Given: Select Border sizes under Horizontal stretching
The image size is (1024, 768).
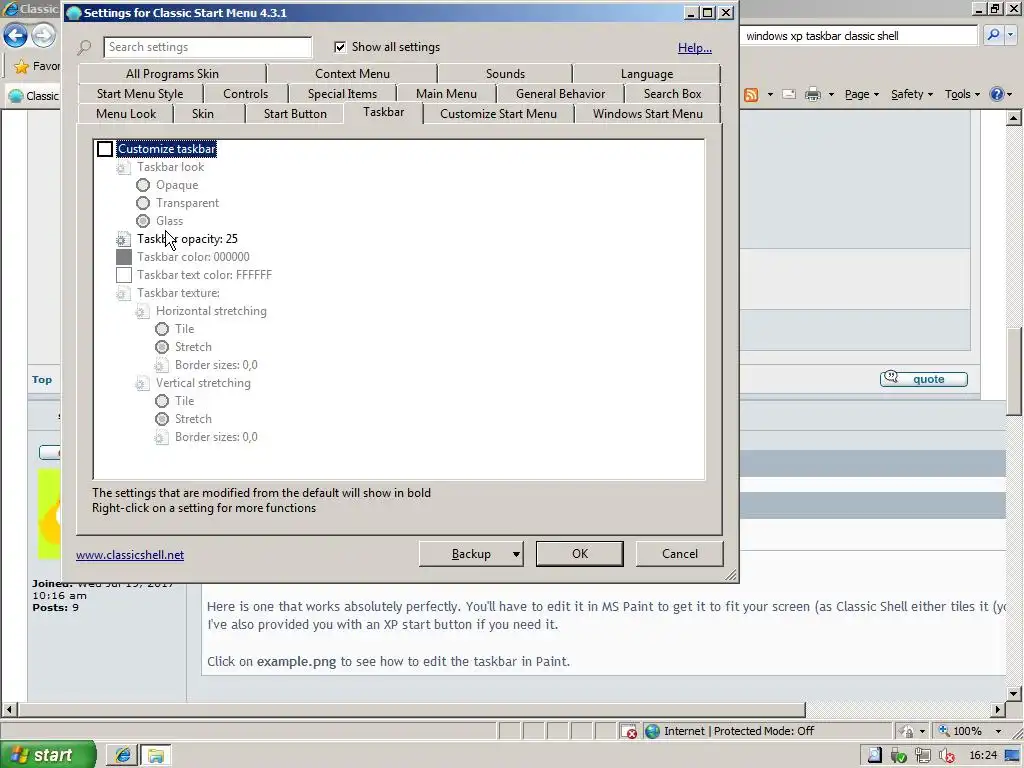Looking at the screenshot, I should pyautogui.click(x=216, y=365).
